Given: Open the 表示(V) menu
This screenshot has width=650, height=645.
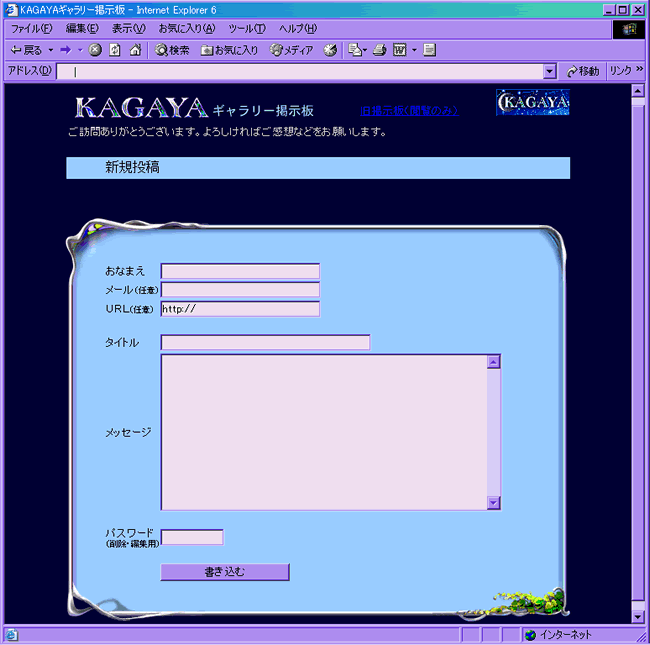Looking at the screenshot, I should (x=129, y=29).
